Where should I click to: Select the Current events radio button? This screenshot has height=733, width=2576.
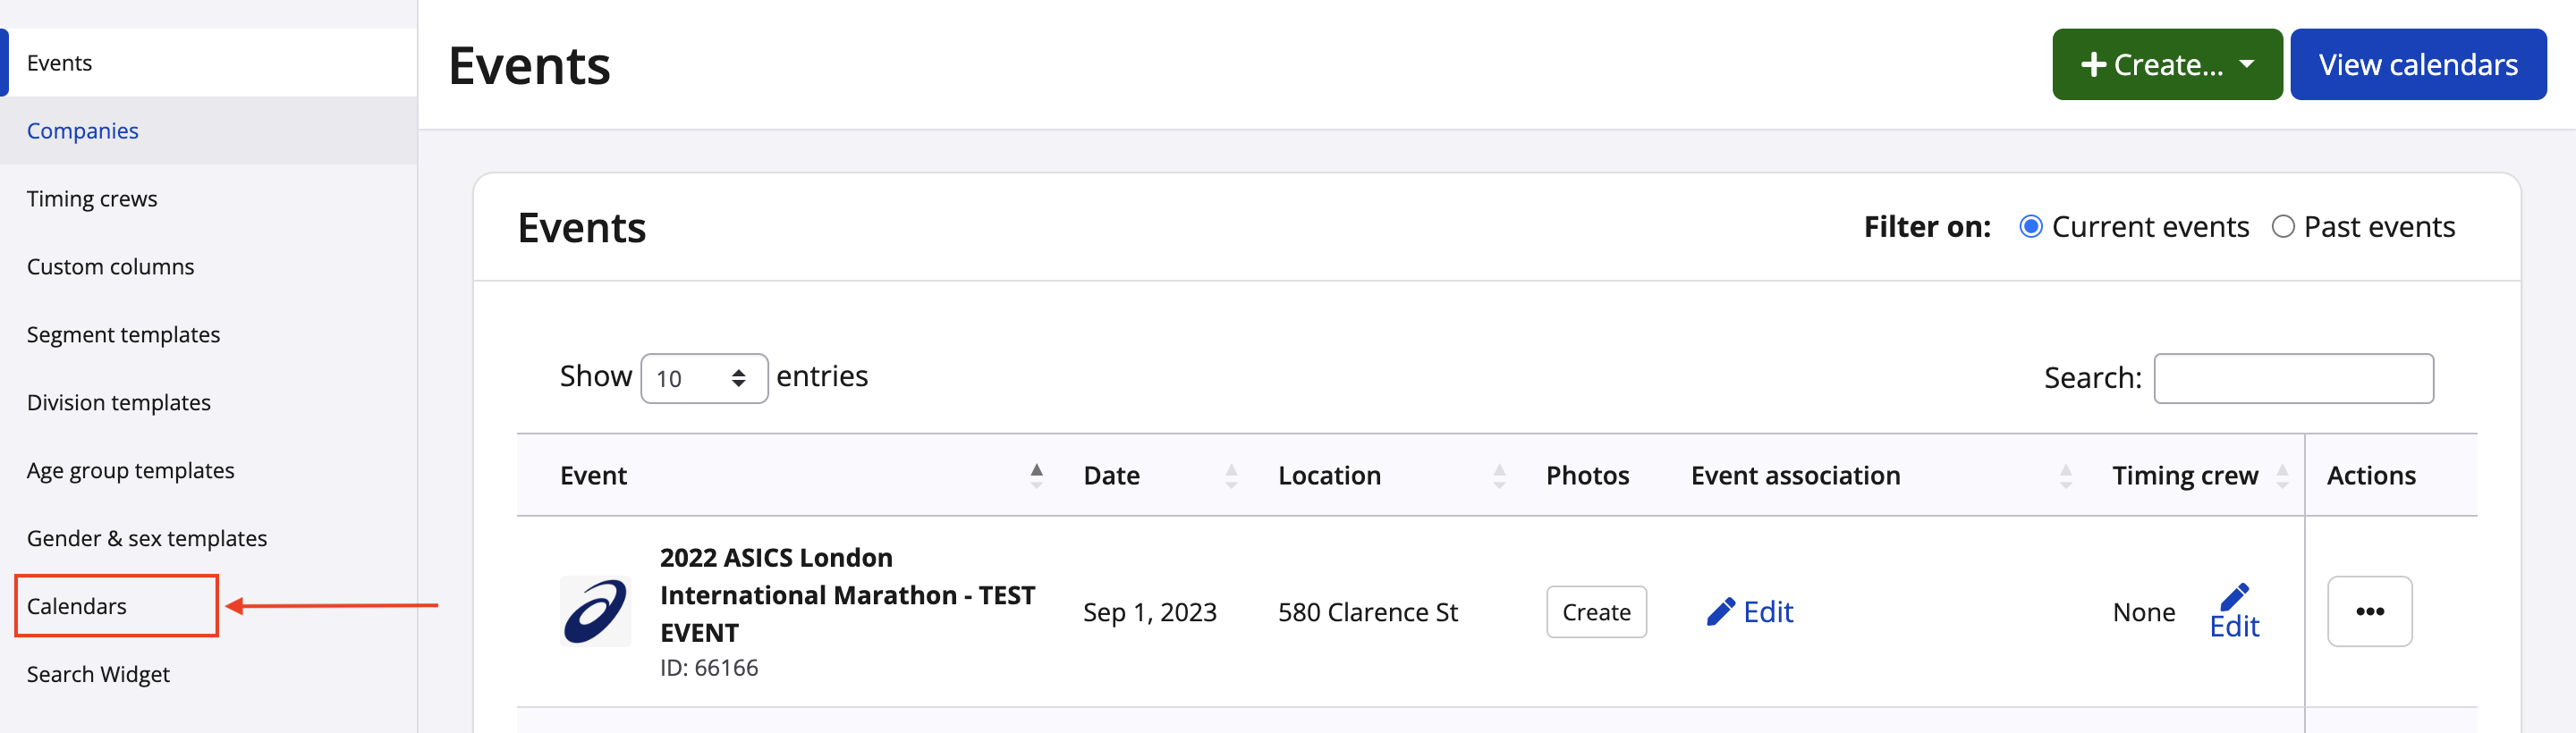(x=2030, y=227)
